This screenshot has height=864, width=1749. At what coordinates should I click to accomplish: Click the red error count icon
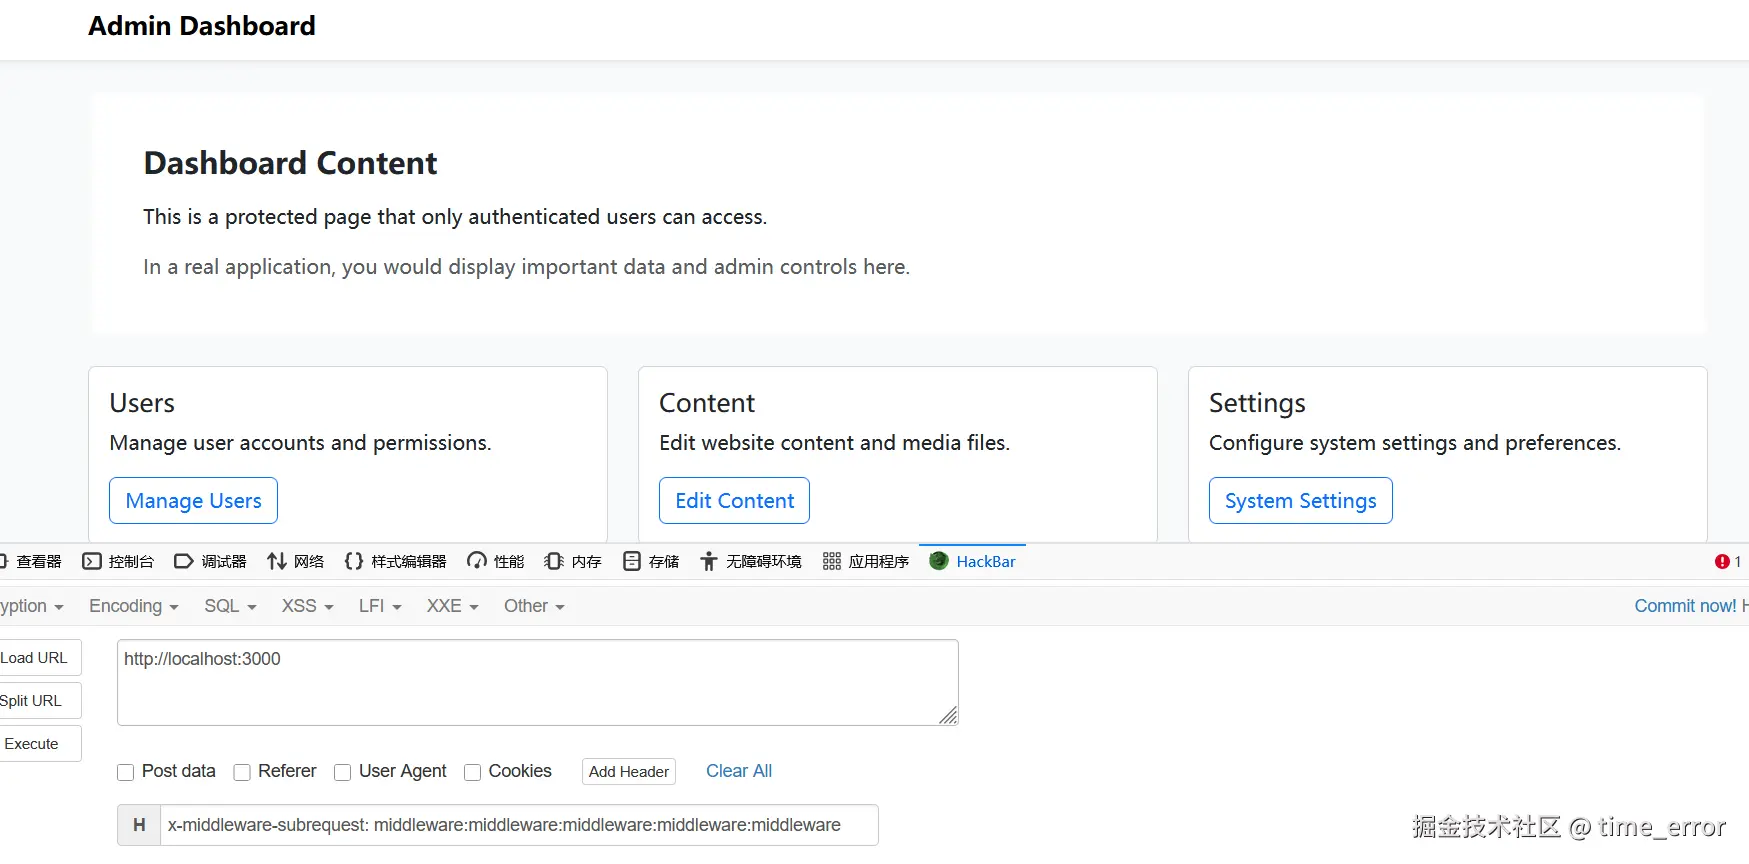pyautogui.click(x=1722, y=562)
